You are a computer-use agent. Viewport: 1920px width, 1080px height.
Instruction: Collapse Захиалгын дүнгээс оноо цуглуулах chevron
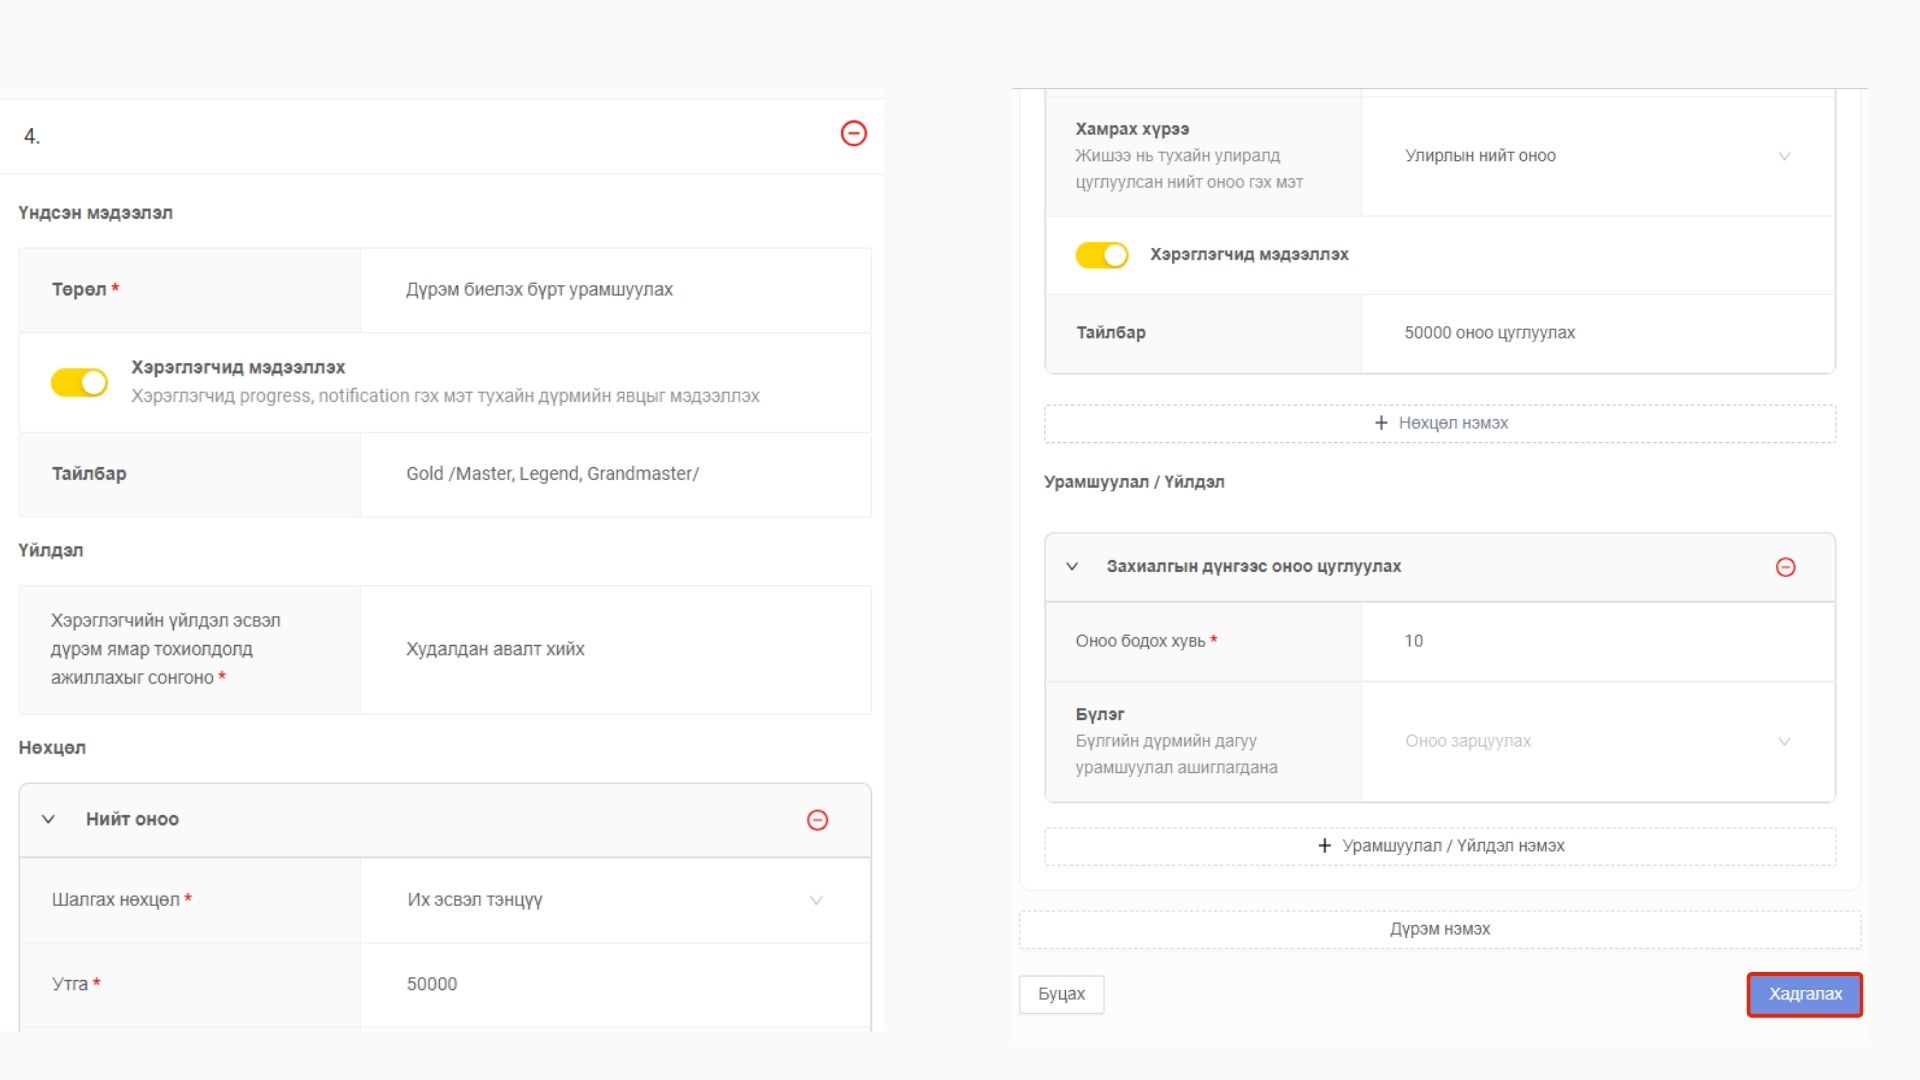(1072, 566)
